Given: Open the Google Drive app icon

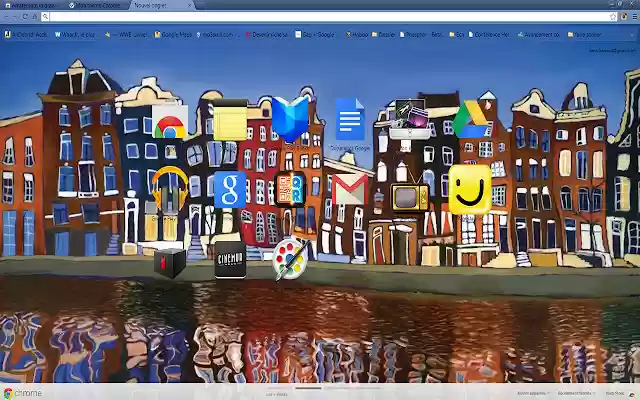Looking at the screenshot, I should tap(470, 120).
